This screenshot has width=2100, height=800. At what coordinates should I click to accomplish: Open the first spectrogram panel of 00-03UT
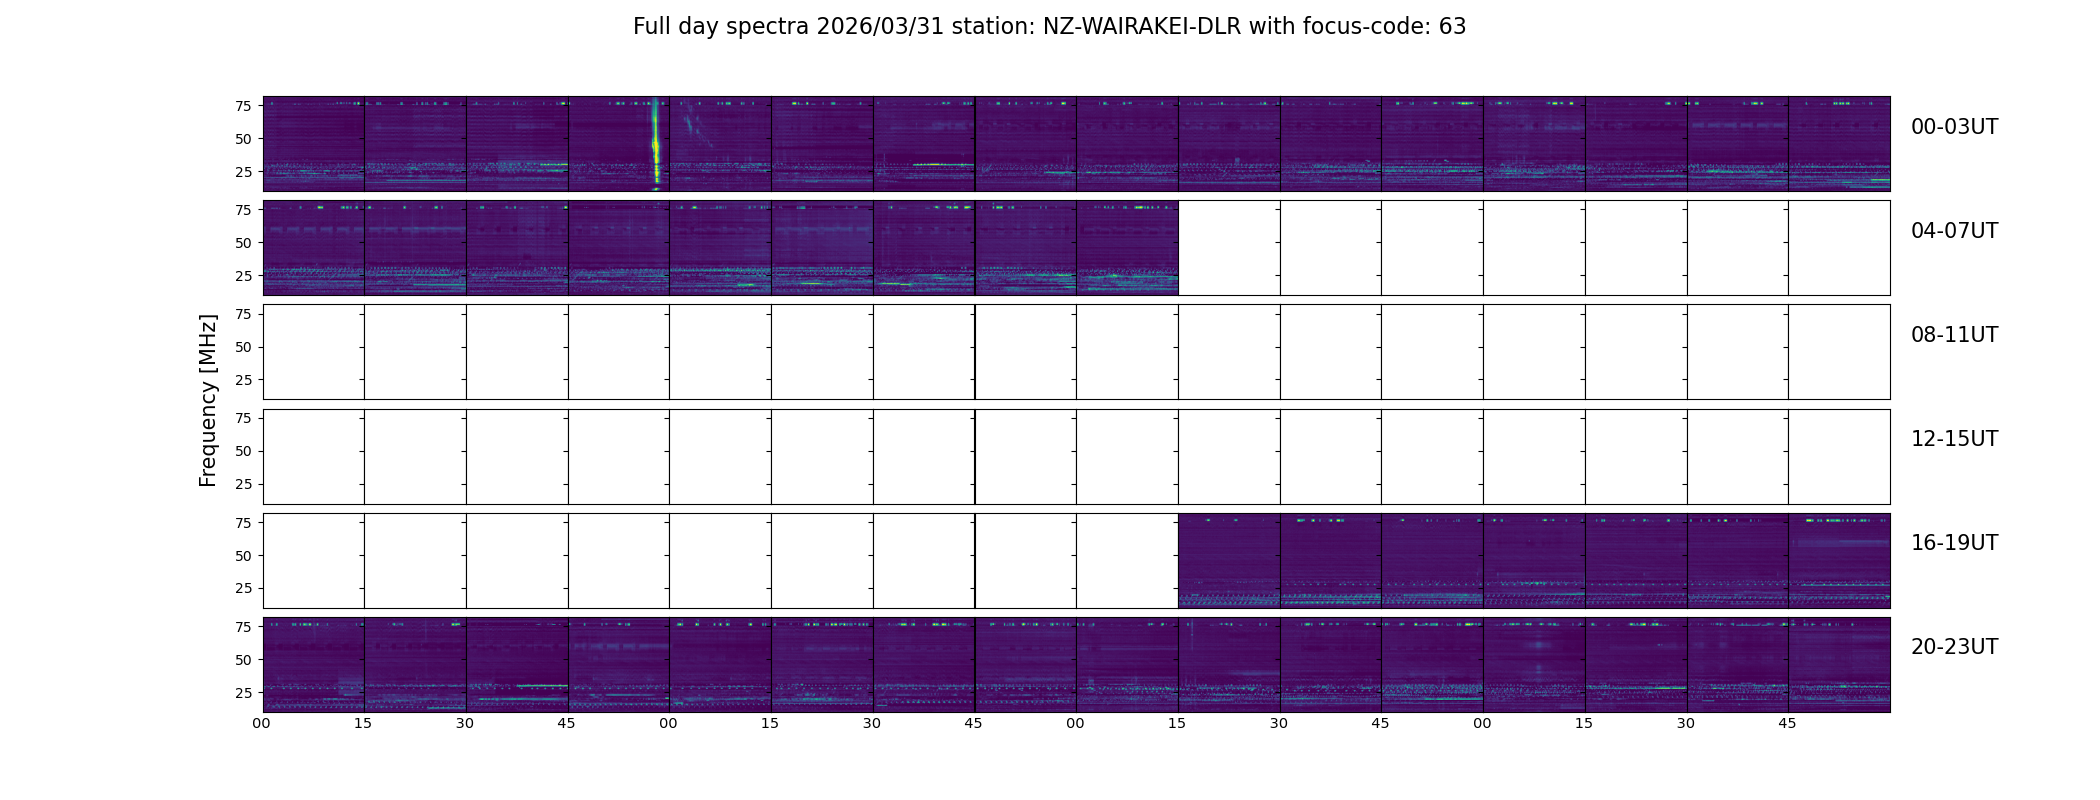pos(314,144)
